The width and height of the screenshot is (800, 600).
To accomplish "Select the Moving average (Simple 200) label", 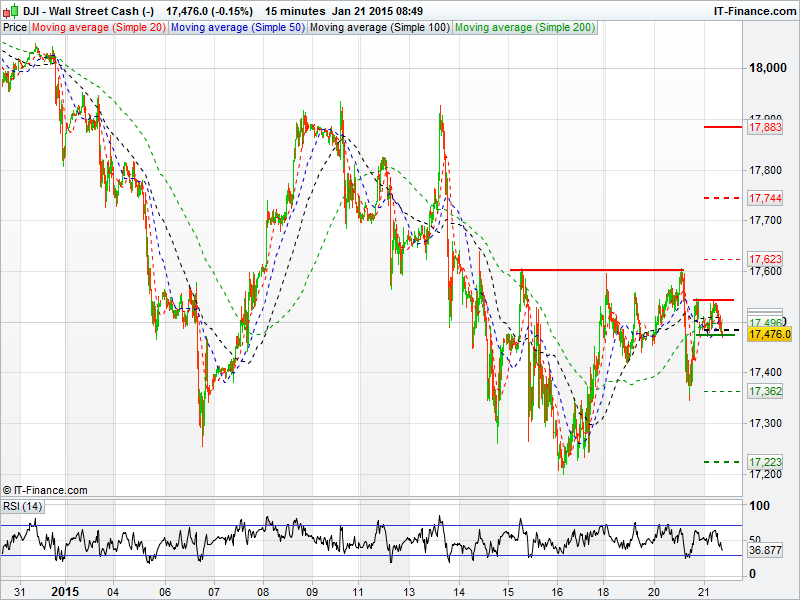I will pos(525,28).
